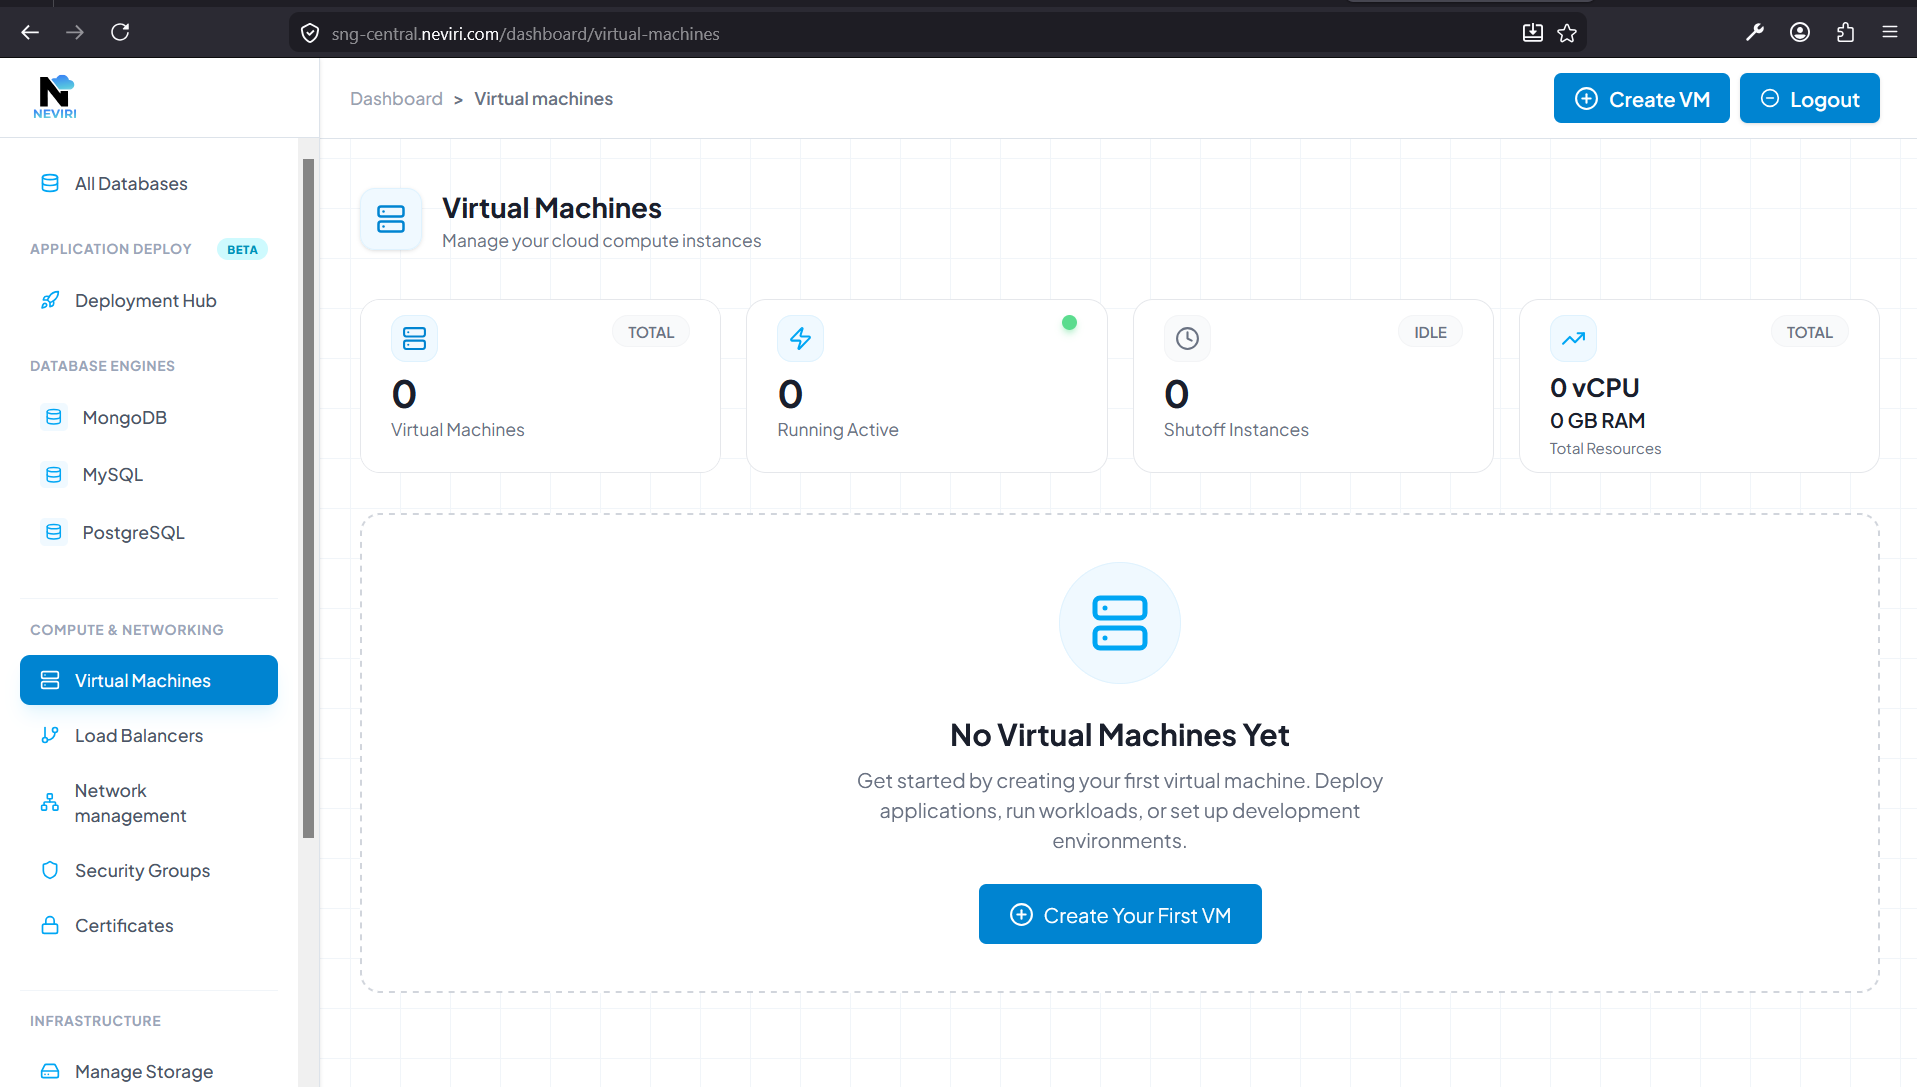1917x1087 pixels.
Task: Click the BETA badge
Action: (242, 249)
